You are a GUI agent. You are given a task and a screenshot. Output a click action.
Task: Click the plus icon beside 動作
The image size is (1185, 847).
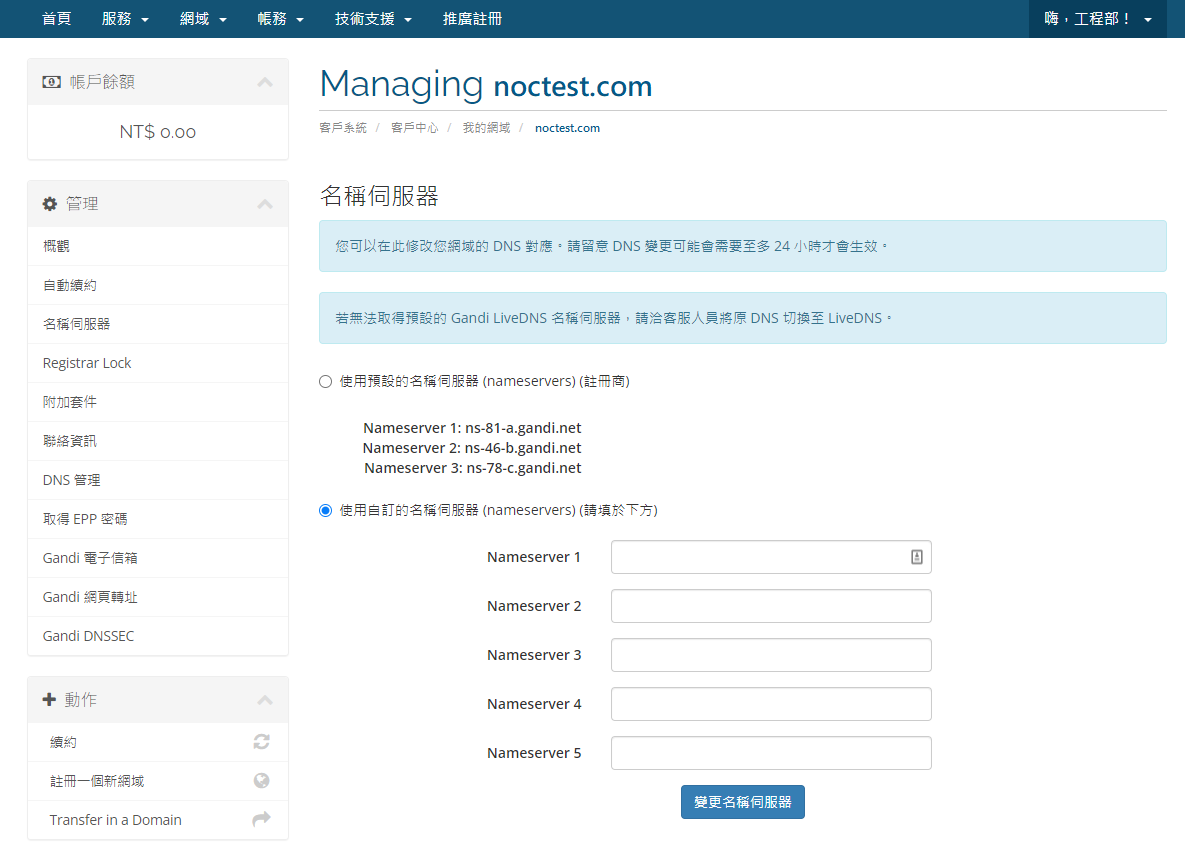(x=49, y=700)
